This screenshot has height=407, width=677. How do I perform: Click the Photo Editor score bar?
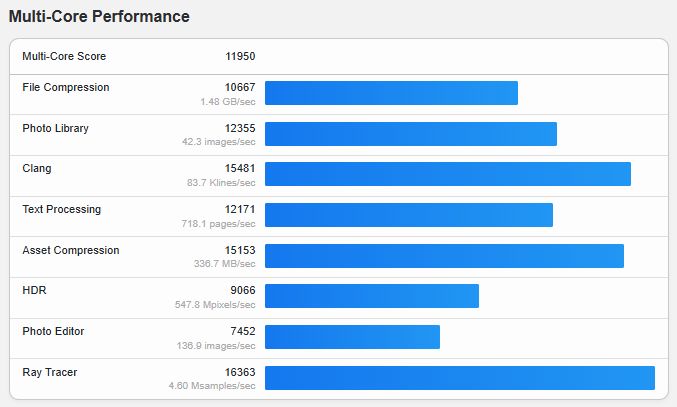click(x=352, y=337)
